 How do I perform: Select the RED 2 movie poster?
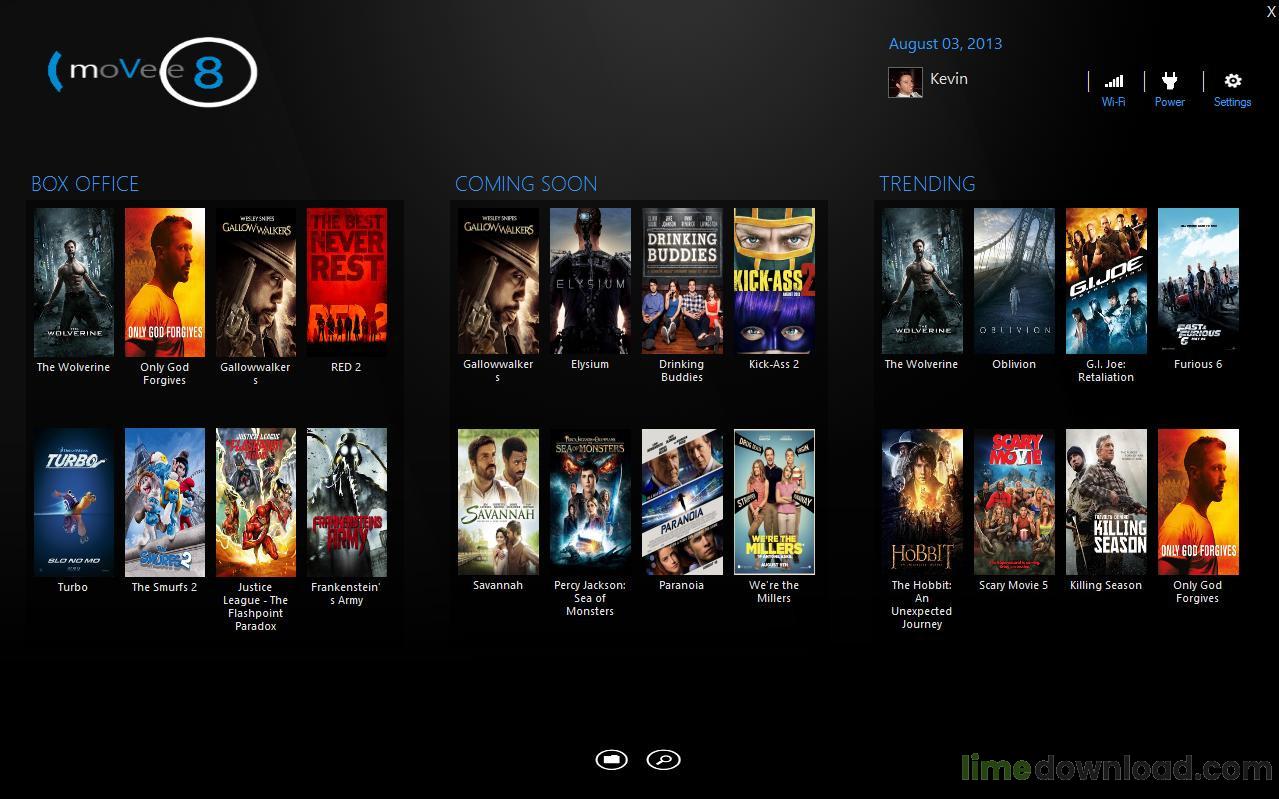[347, 282]
